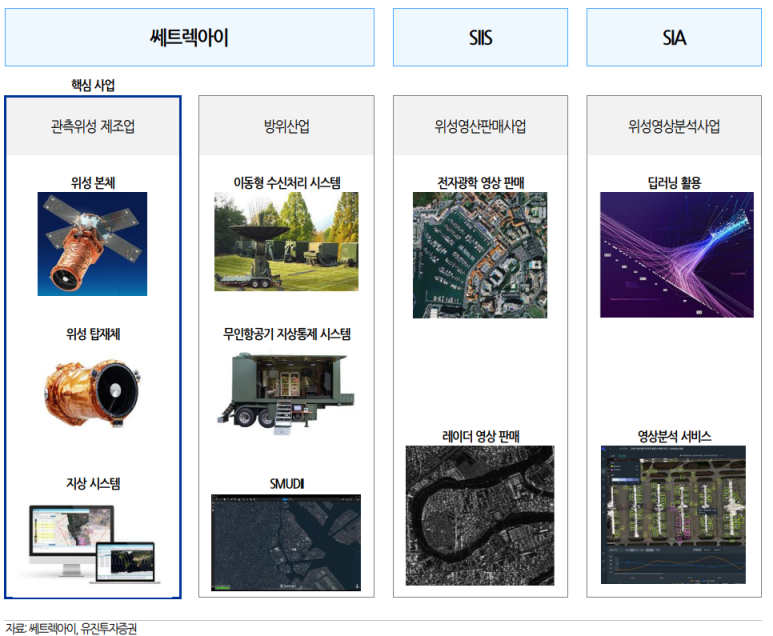Click the 위성영상판매사업 column header

coord(480,126)
